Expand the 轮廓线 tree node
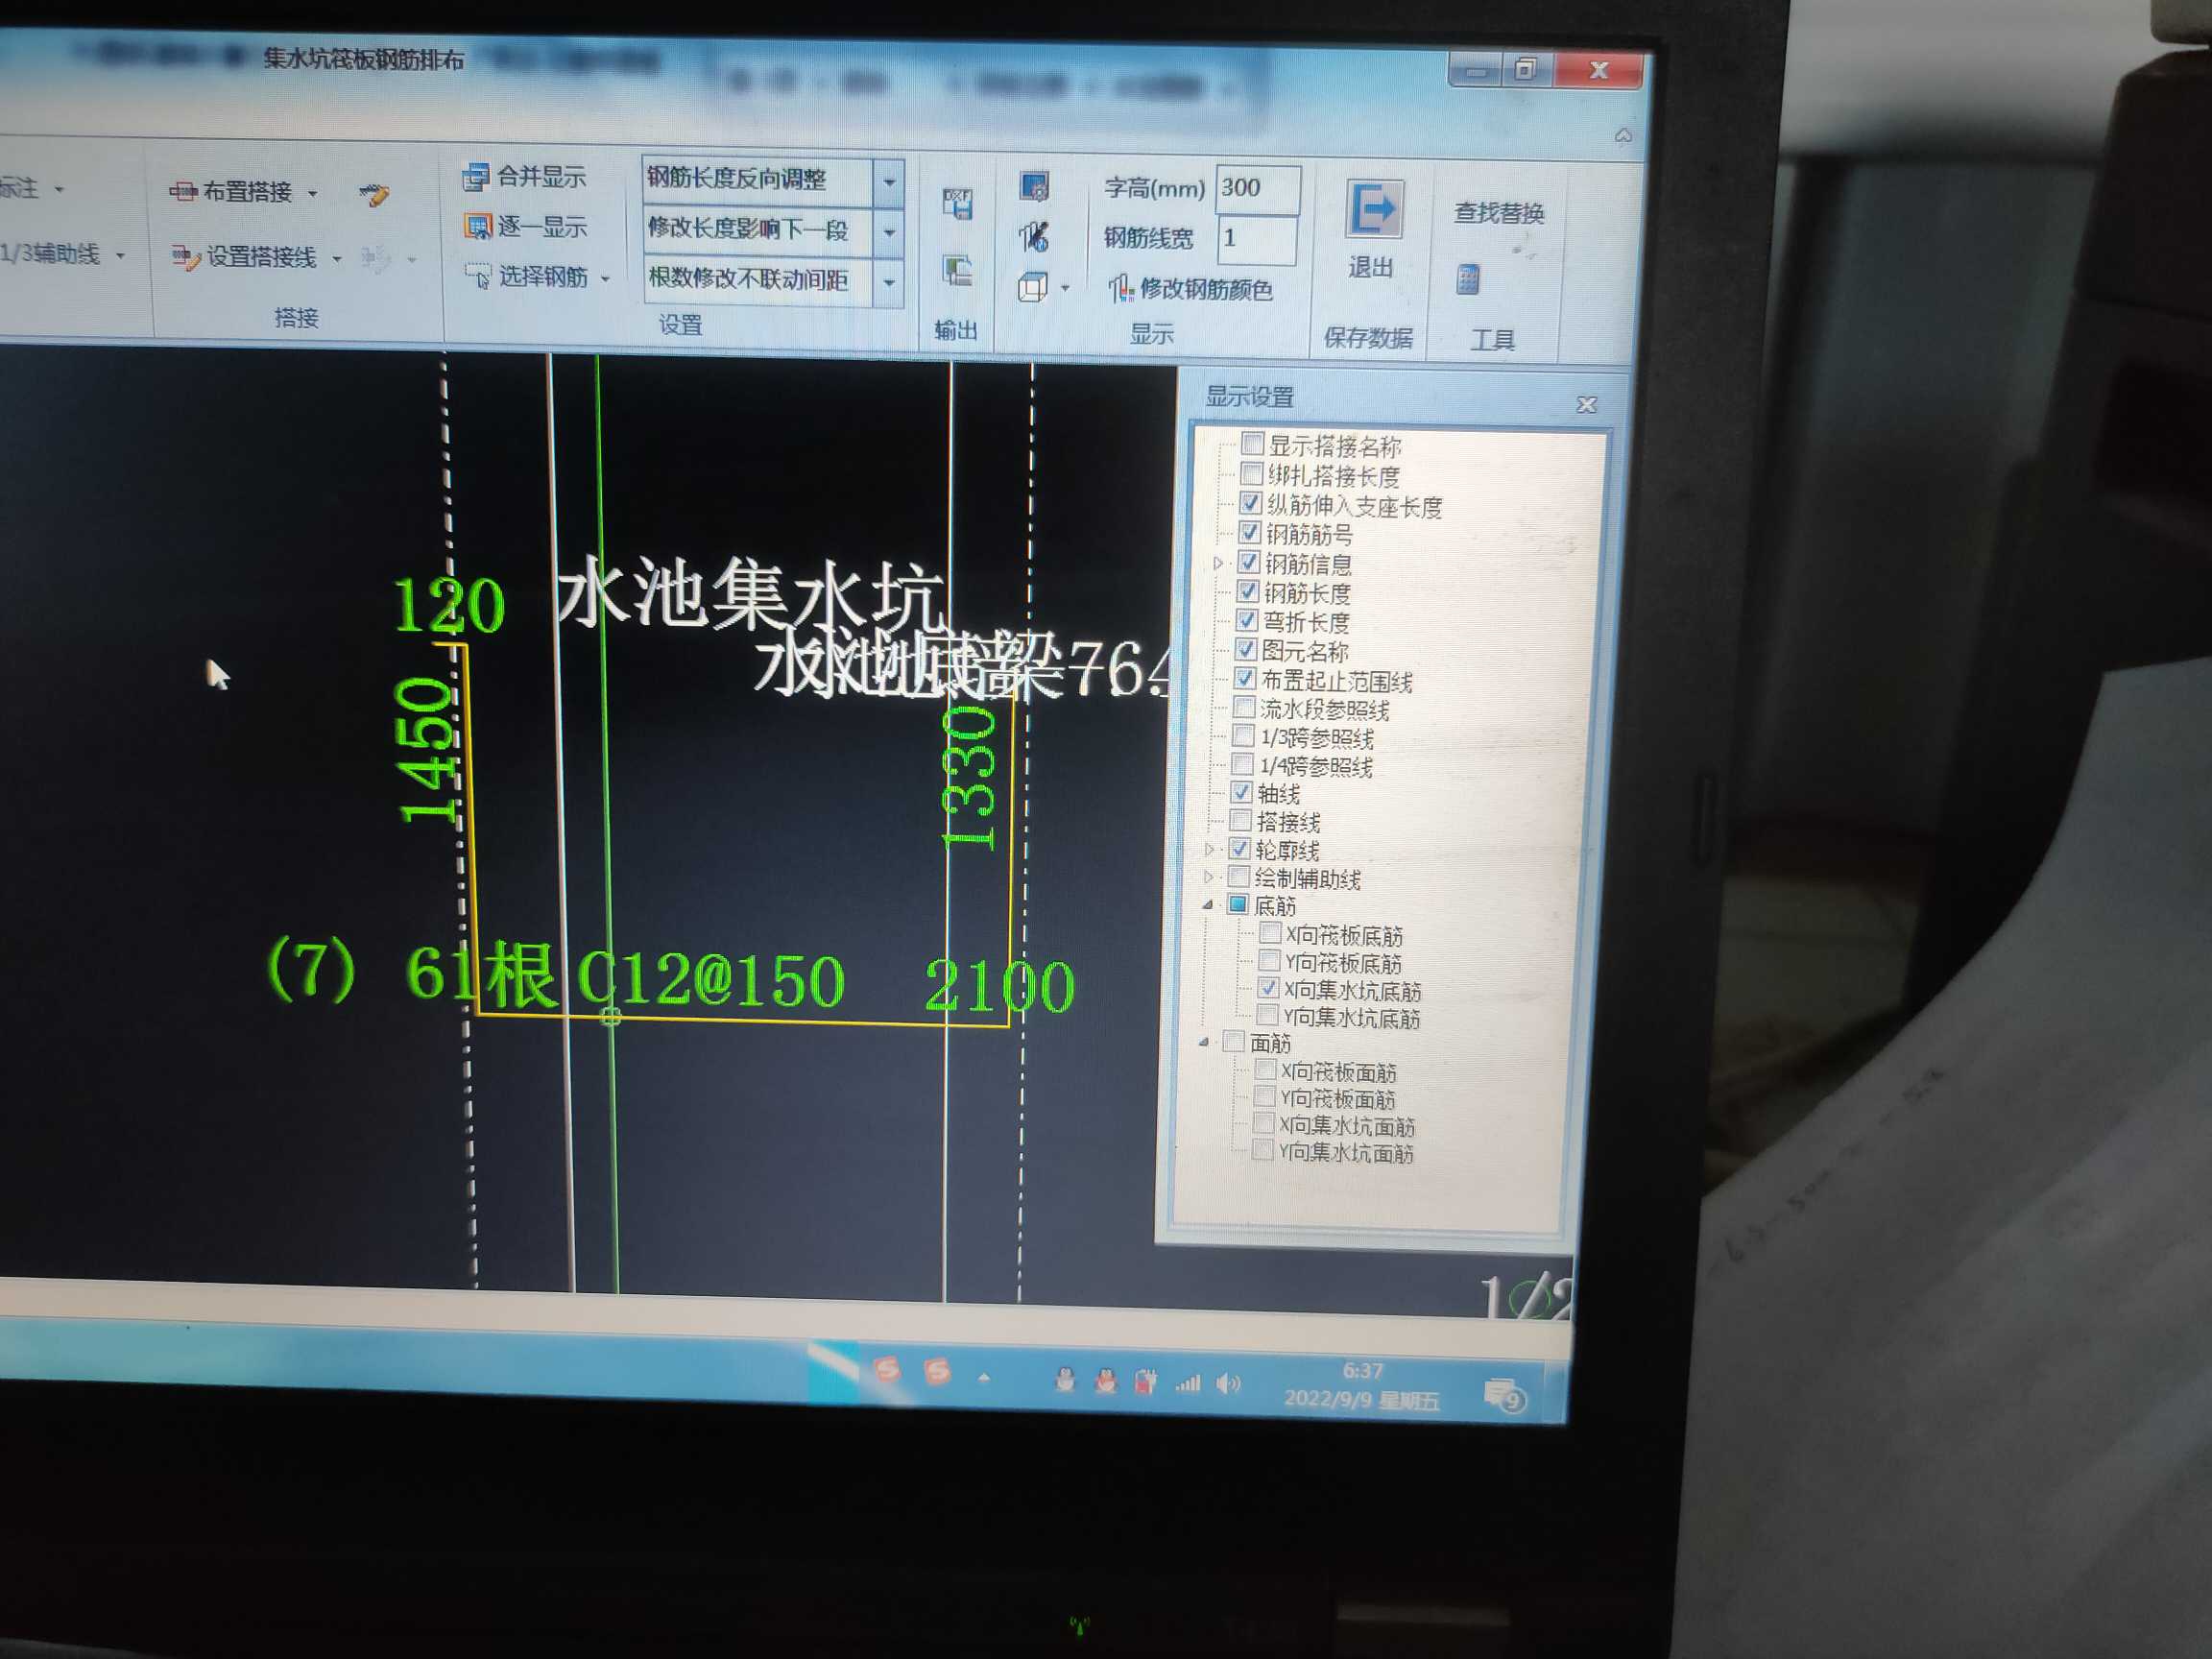The height and width of the screenshot is (1659, 2212). (1209, 850)
